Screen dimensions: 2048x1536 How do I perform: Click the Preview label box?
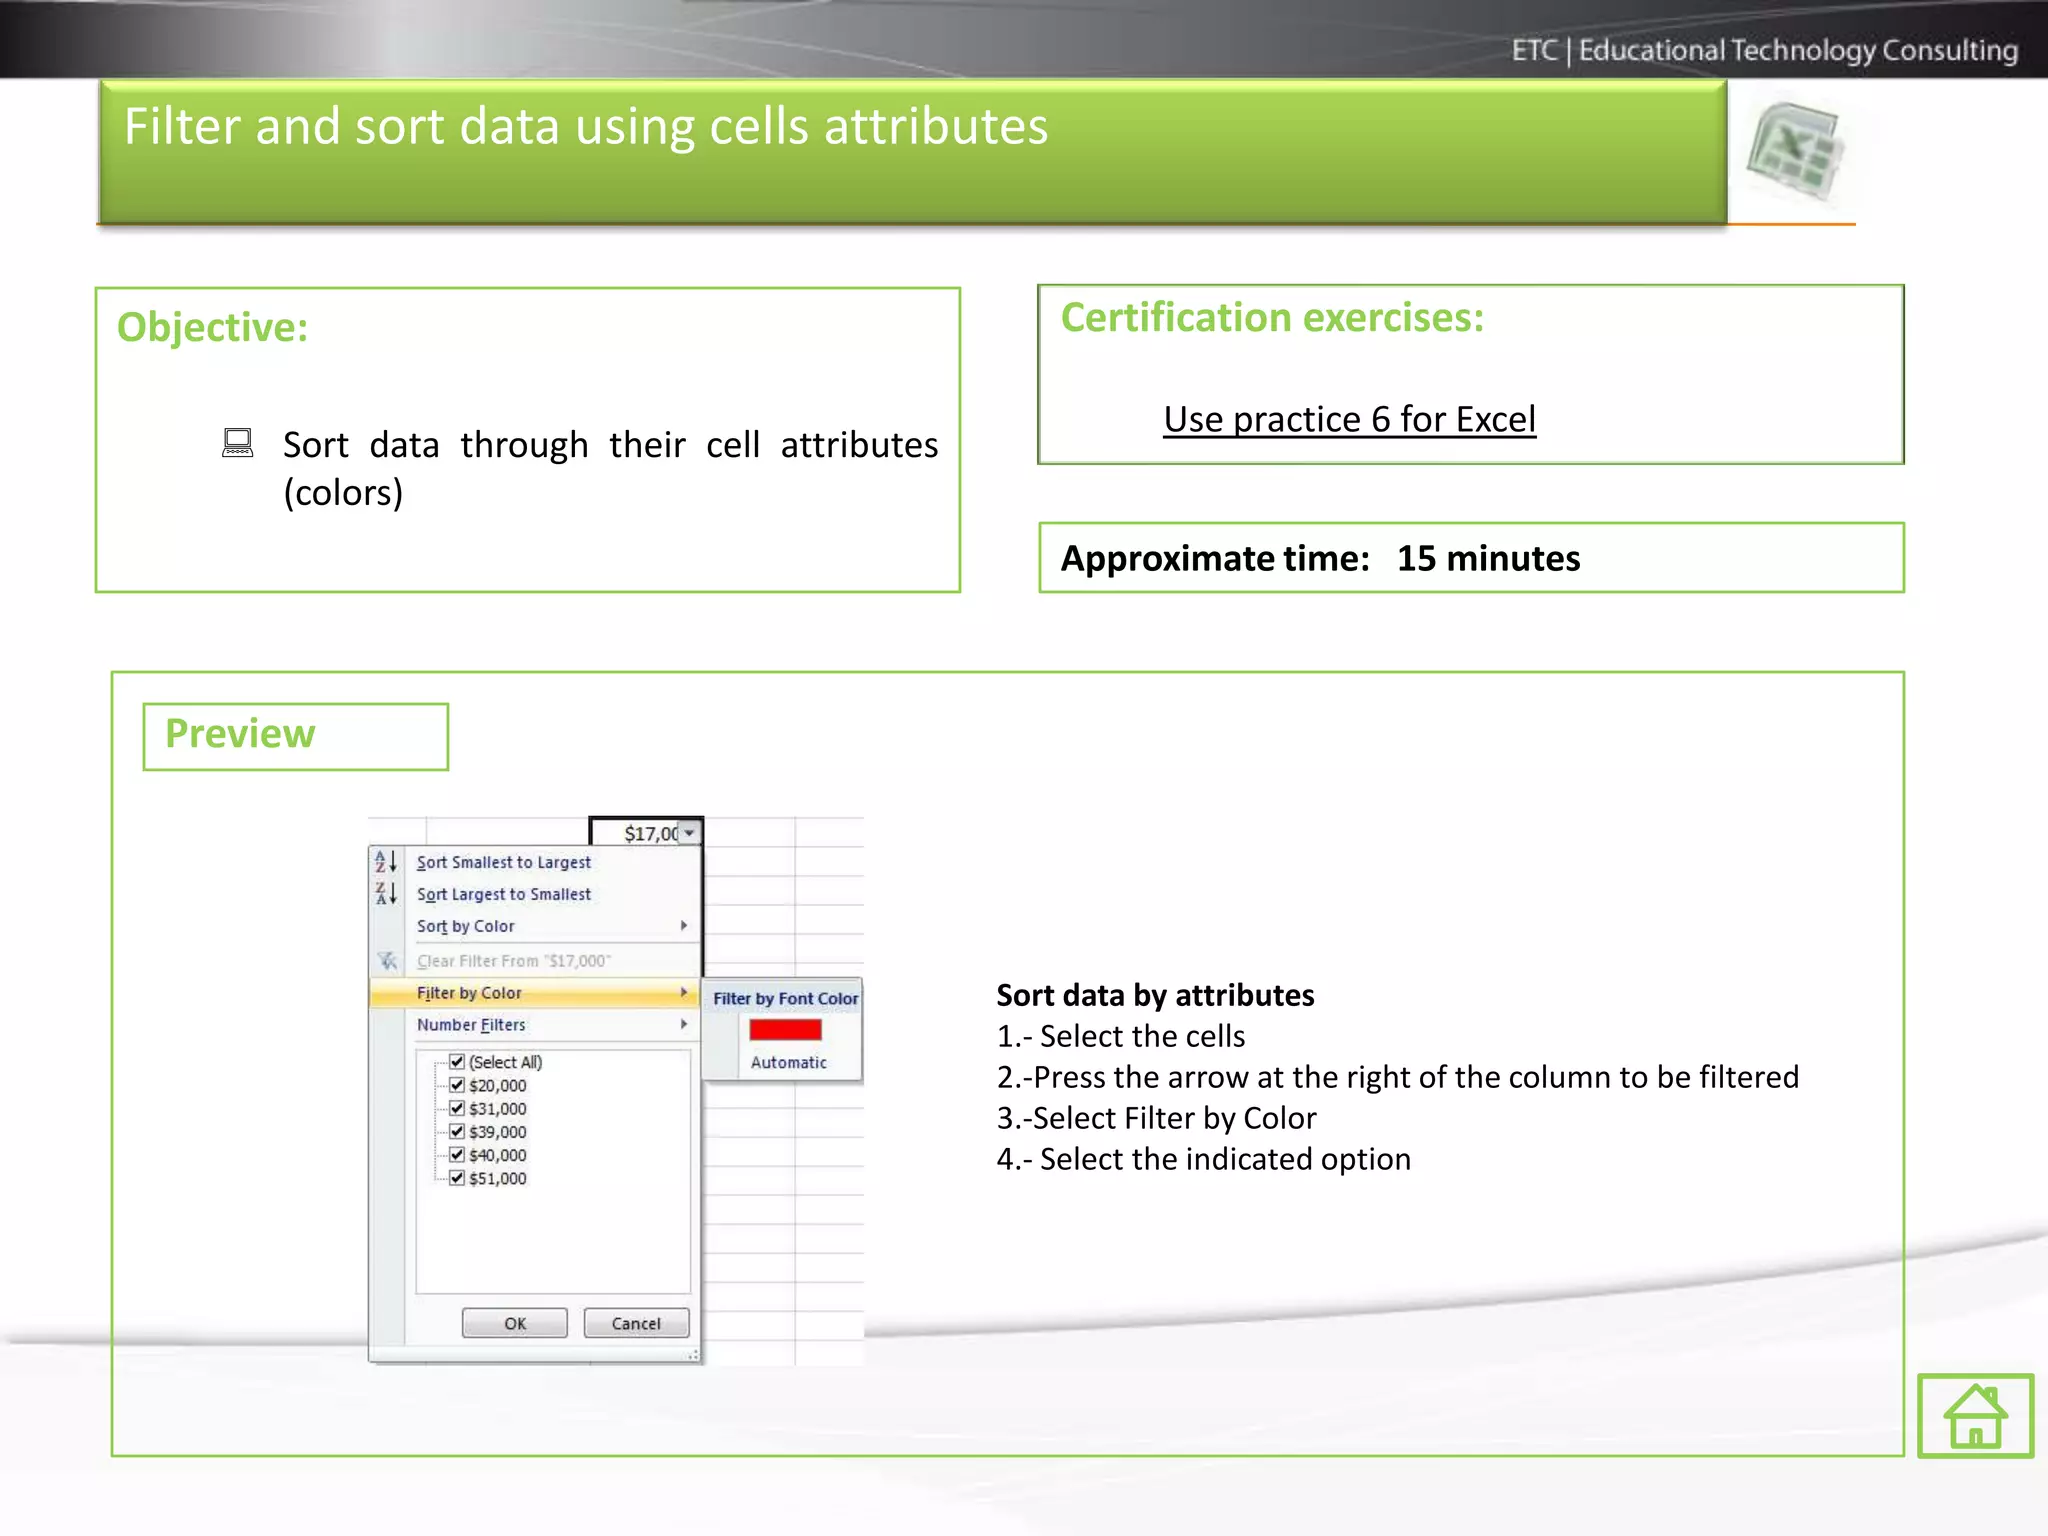(296, 737)
